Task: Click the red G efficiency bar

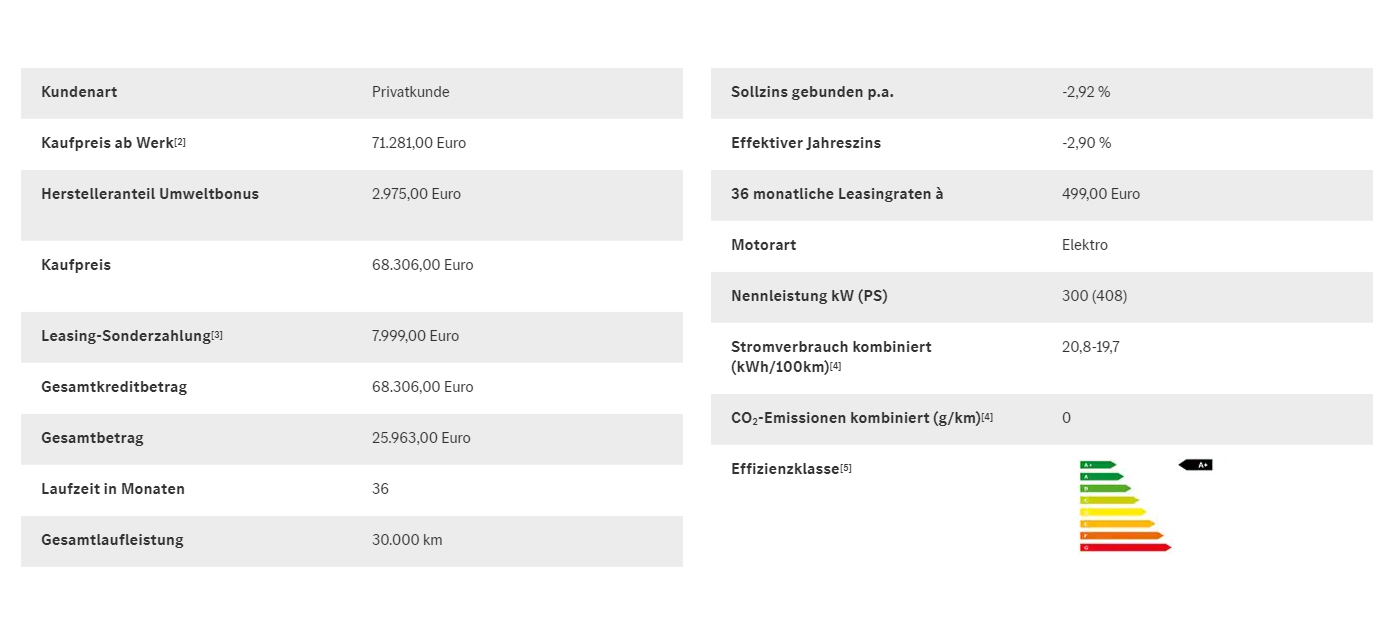Action: pyautogui.click(x=1124, y=547)
